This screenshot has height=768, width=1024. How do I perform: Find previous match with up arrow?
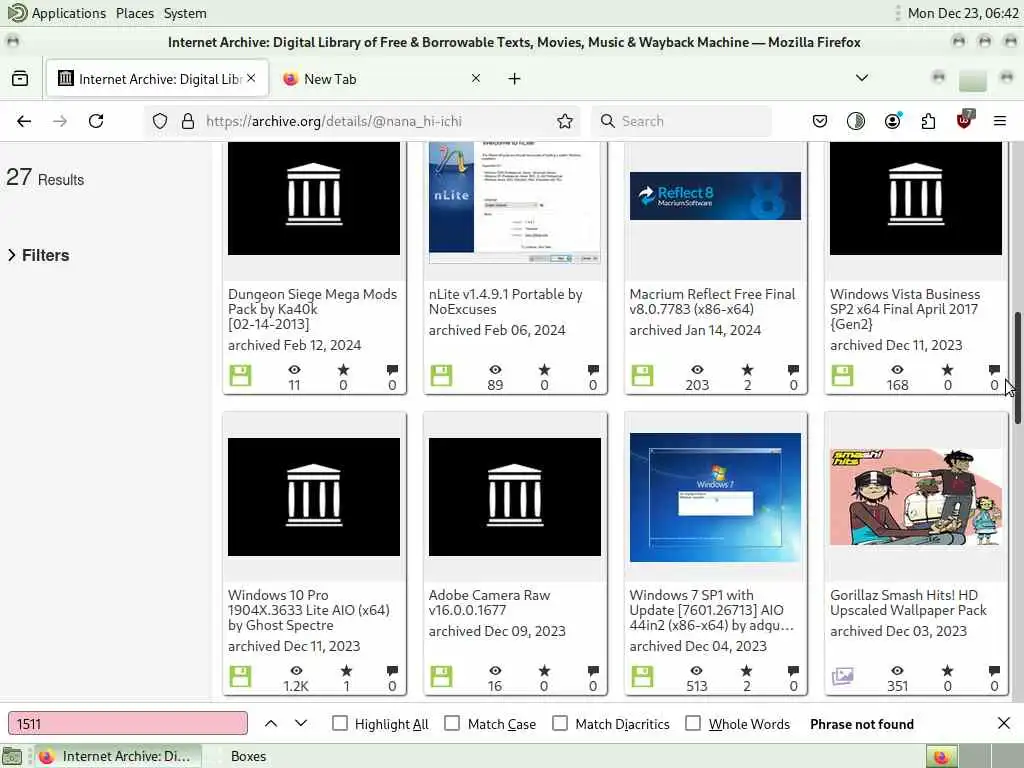271,724
